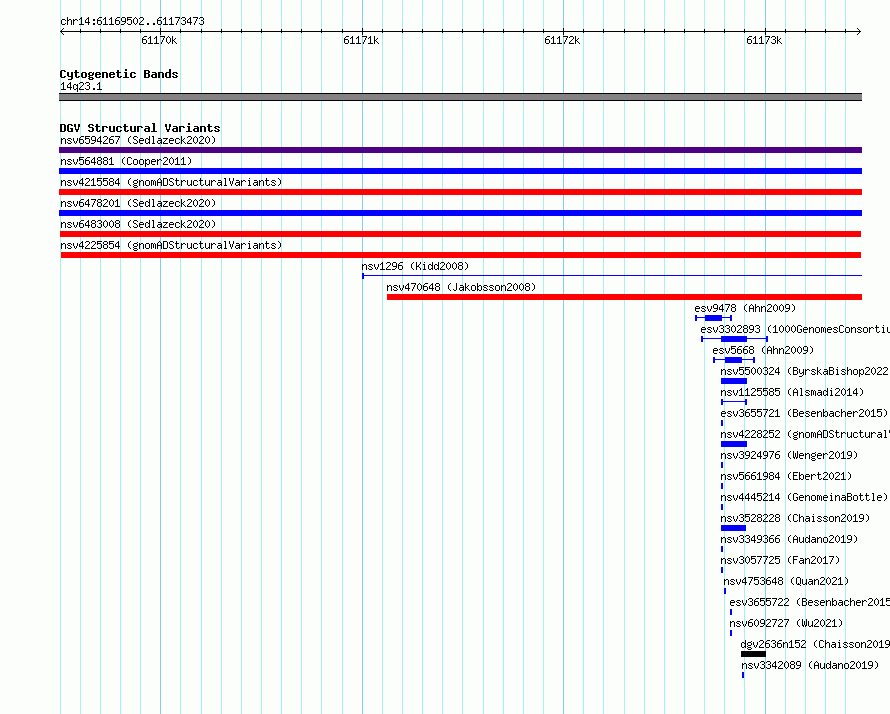This screenshot has height=714, width=890.
Task: Click the ruler's right arrowhead
Action: [x=859, y=32]
